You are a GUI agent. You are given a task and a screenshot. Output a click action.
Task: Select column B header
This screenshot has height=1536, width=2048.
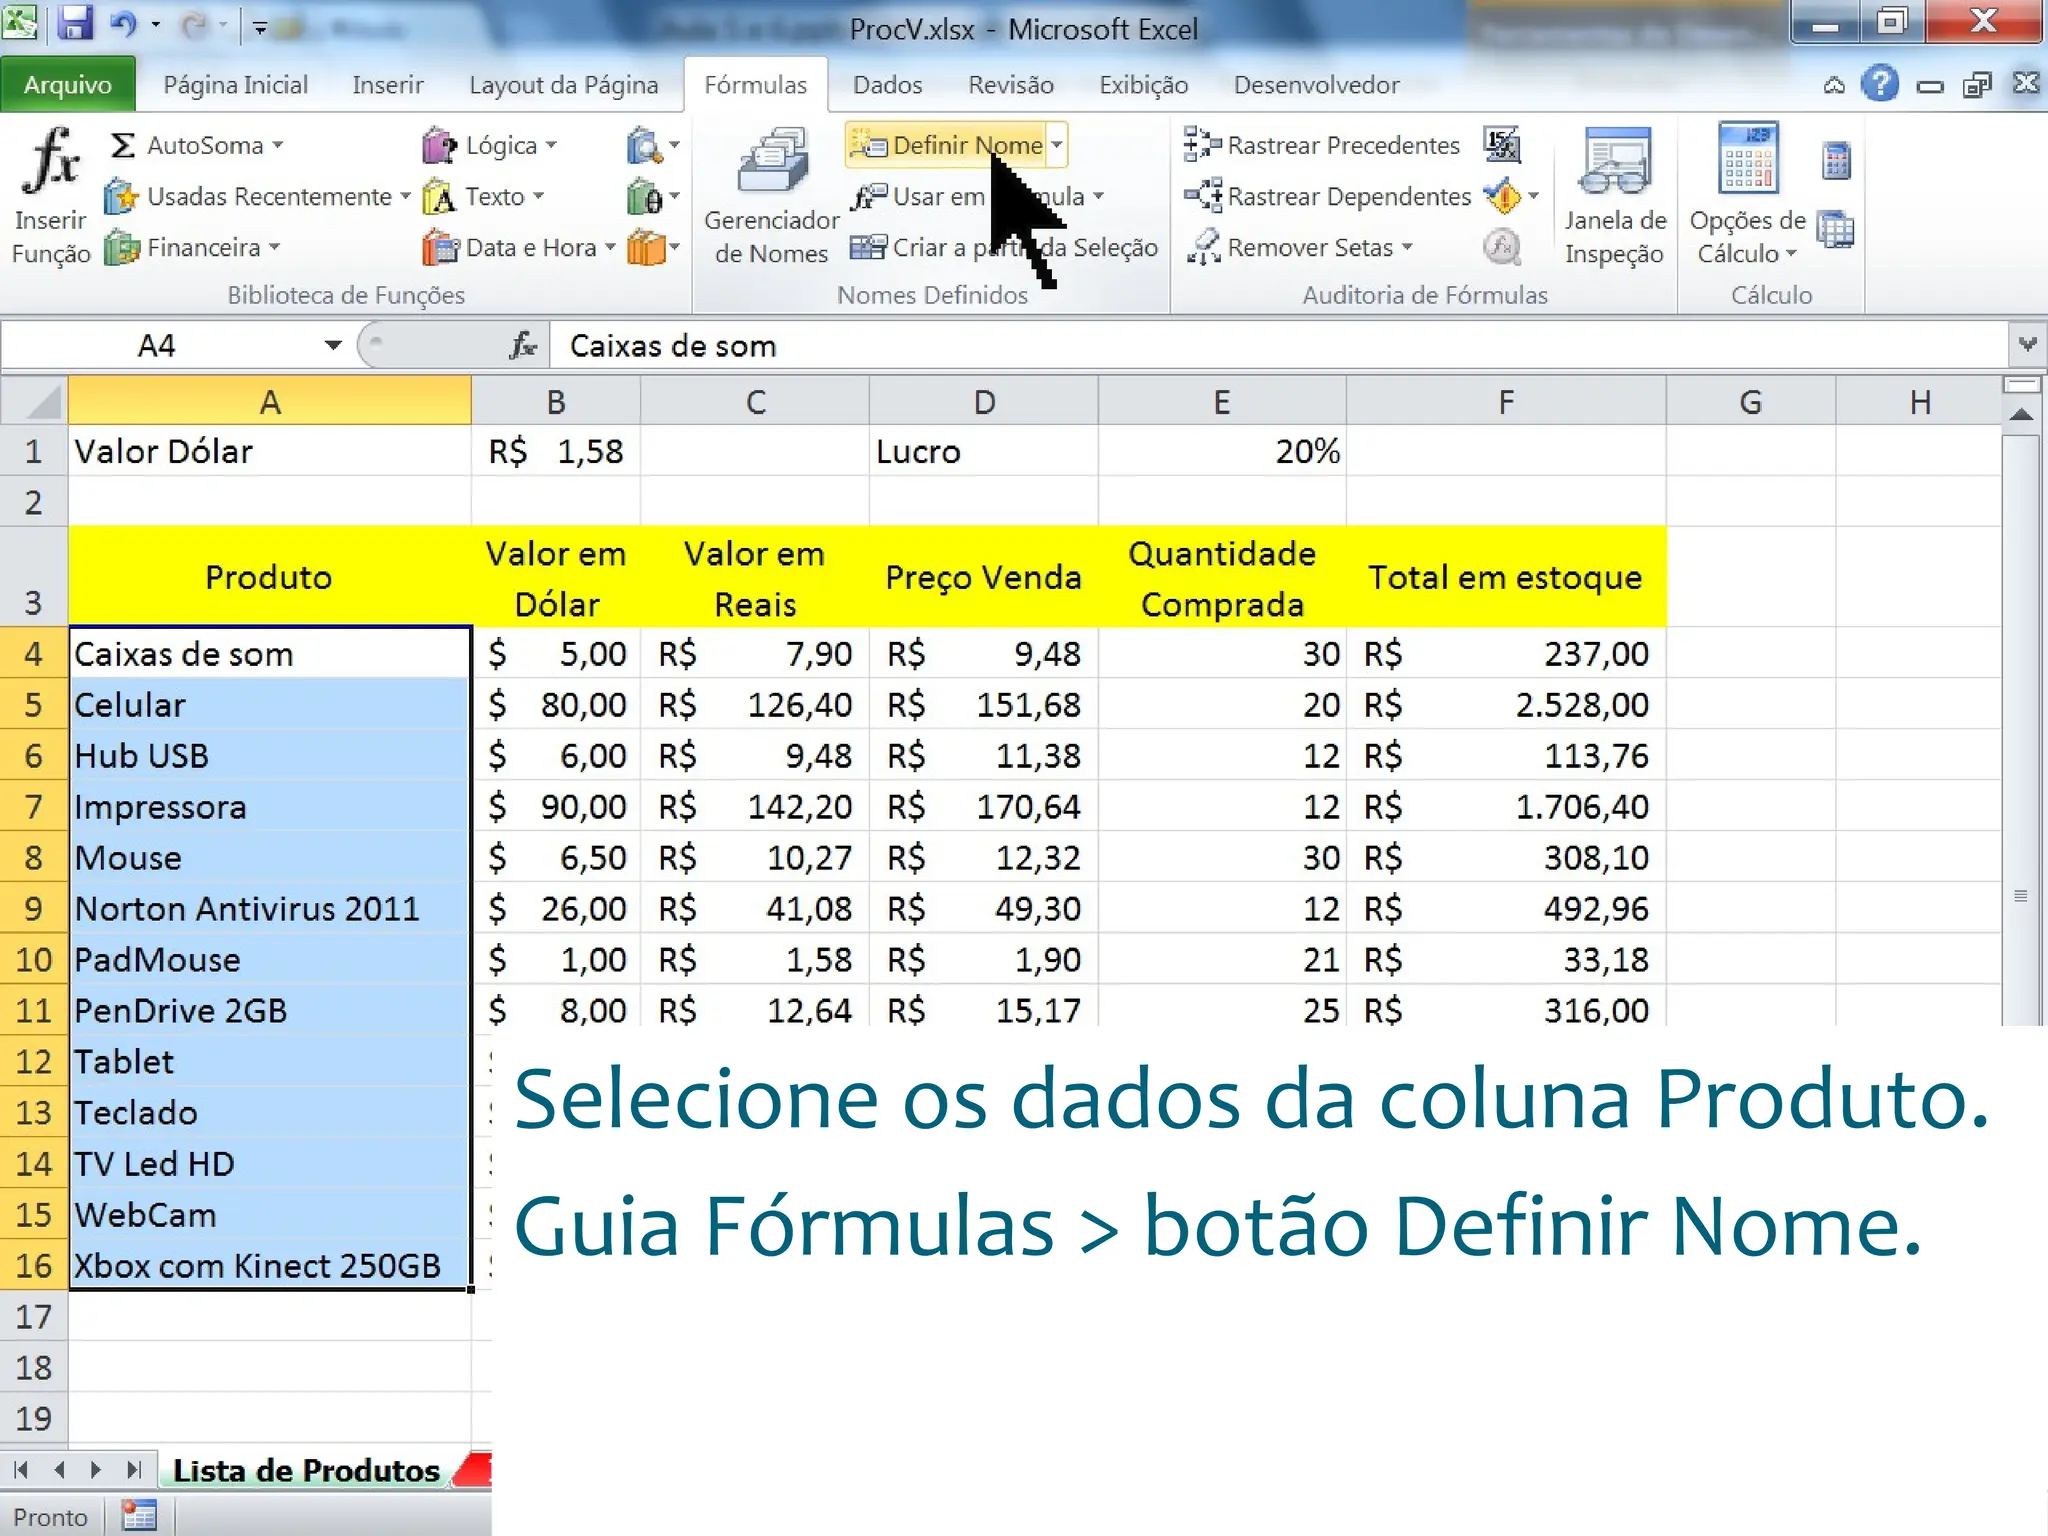click(556, 402)
